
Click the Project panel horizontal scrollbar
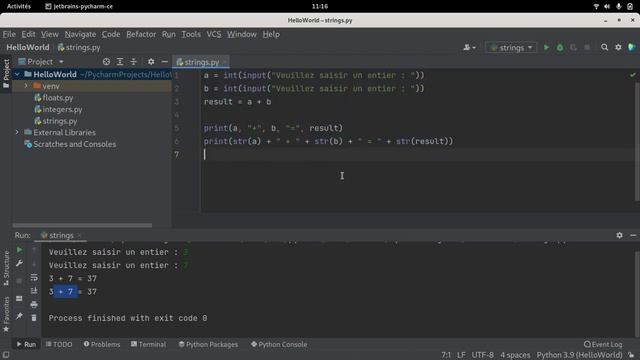[82, 225]
